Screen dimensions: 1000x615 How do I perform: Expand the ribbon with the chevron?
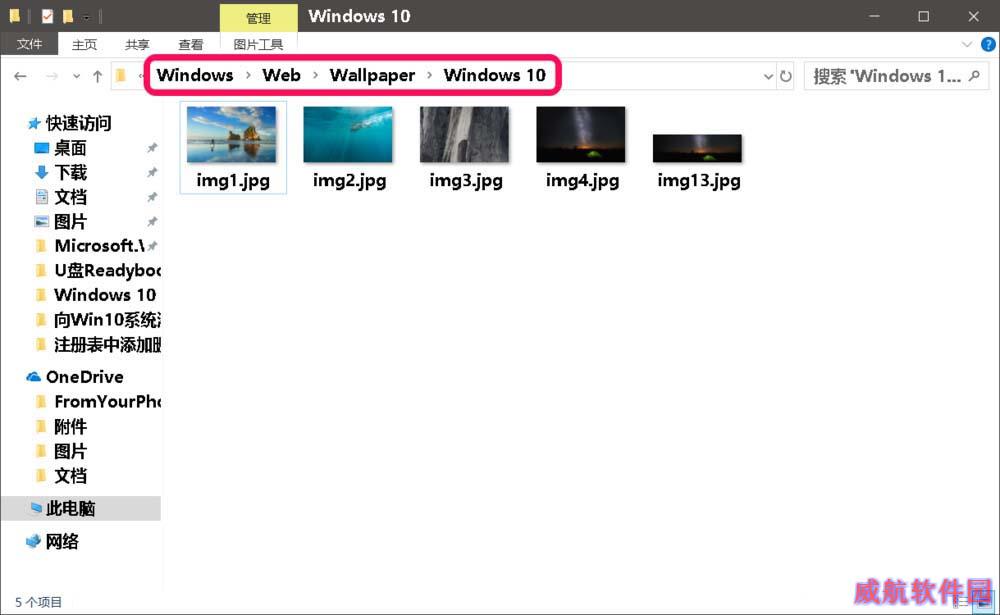(x=967, y=44)
